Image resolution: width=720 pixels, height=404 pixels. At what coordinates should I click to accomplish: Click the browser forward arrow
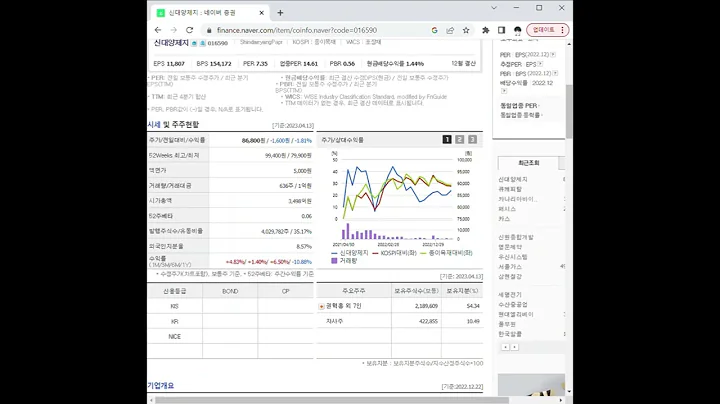point(174,30)
